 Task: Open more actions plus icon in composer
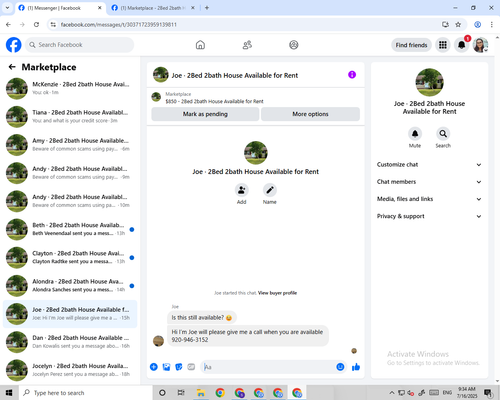(154, 367)
